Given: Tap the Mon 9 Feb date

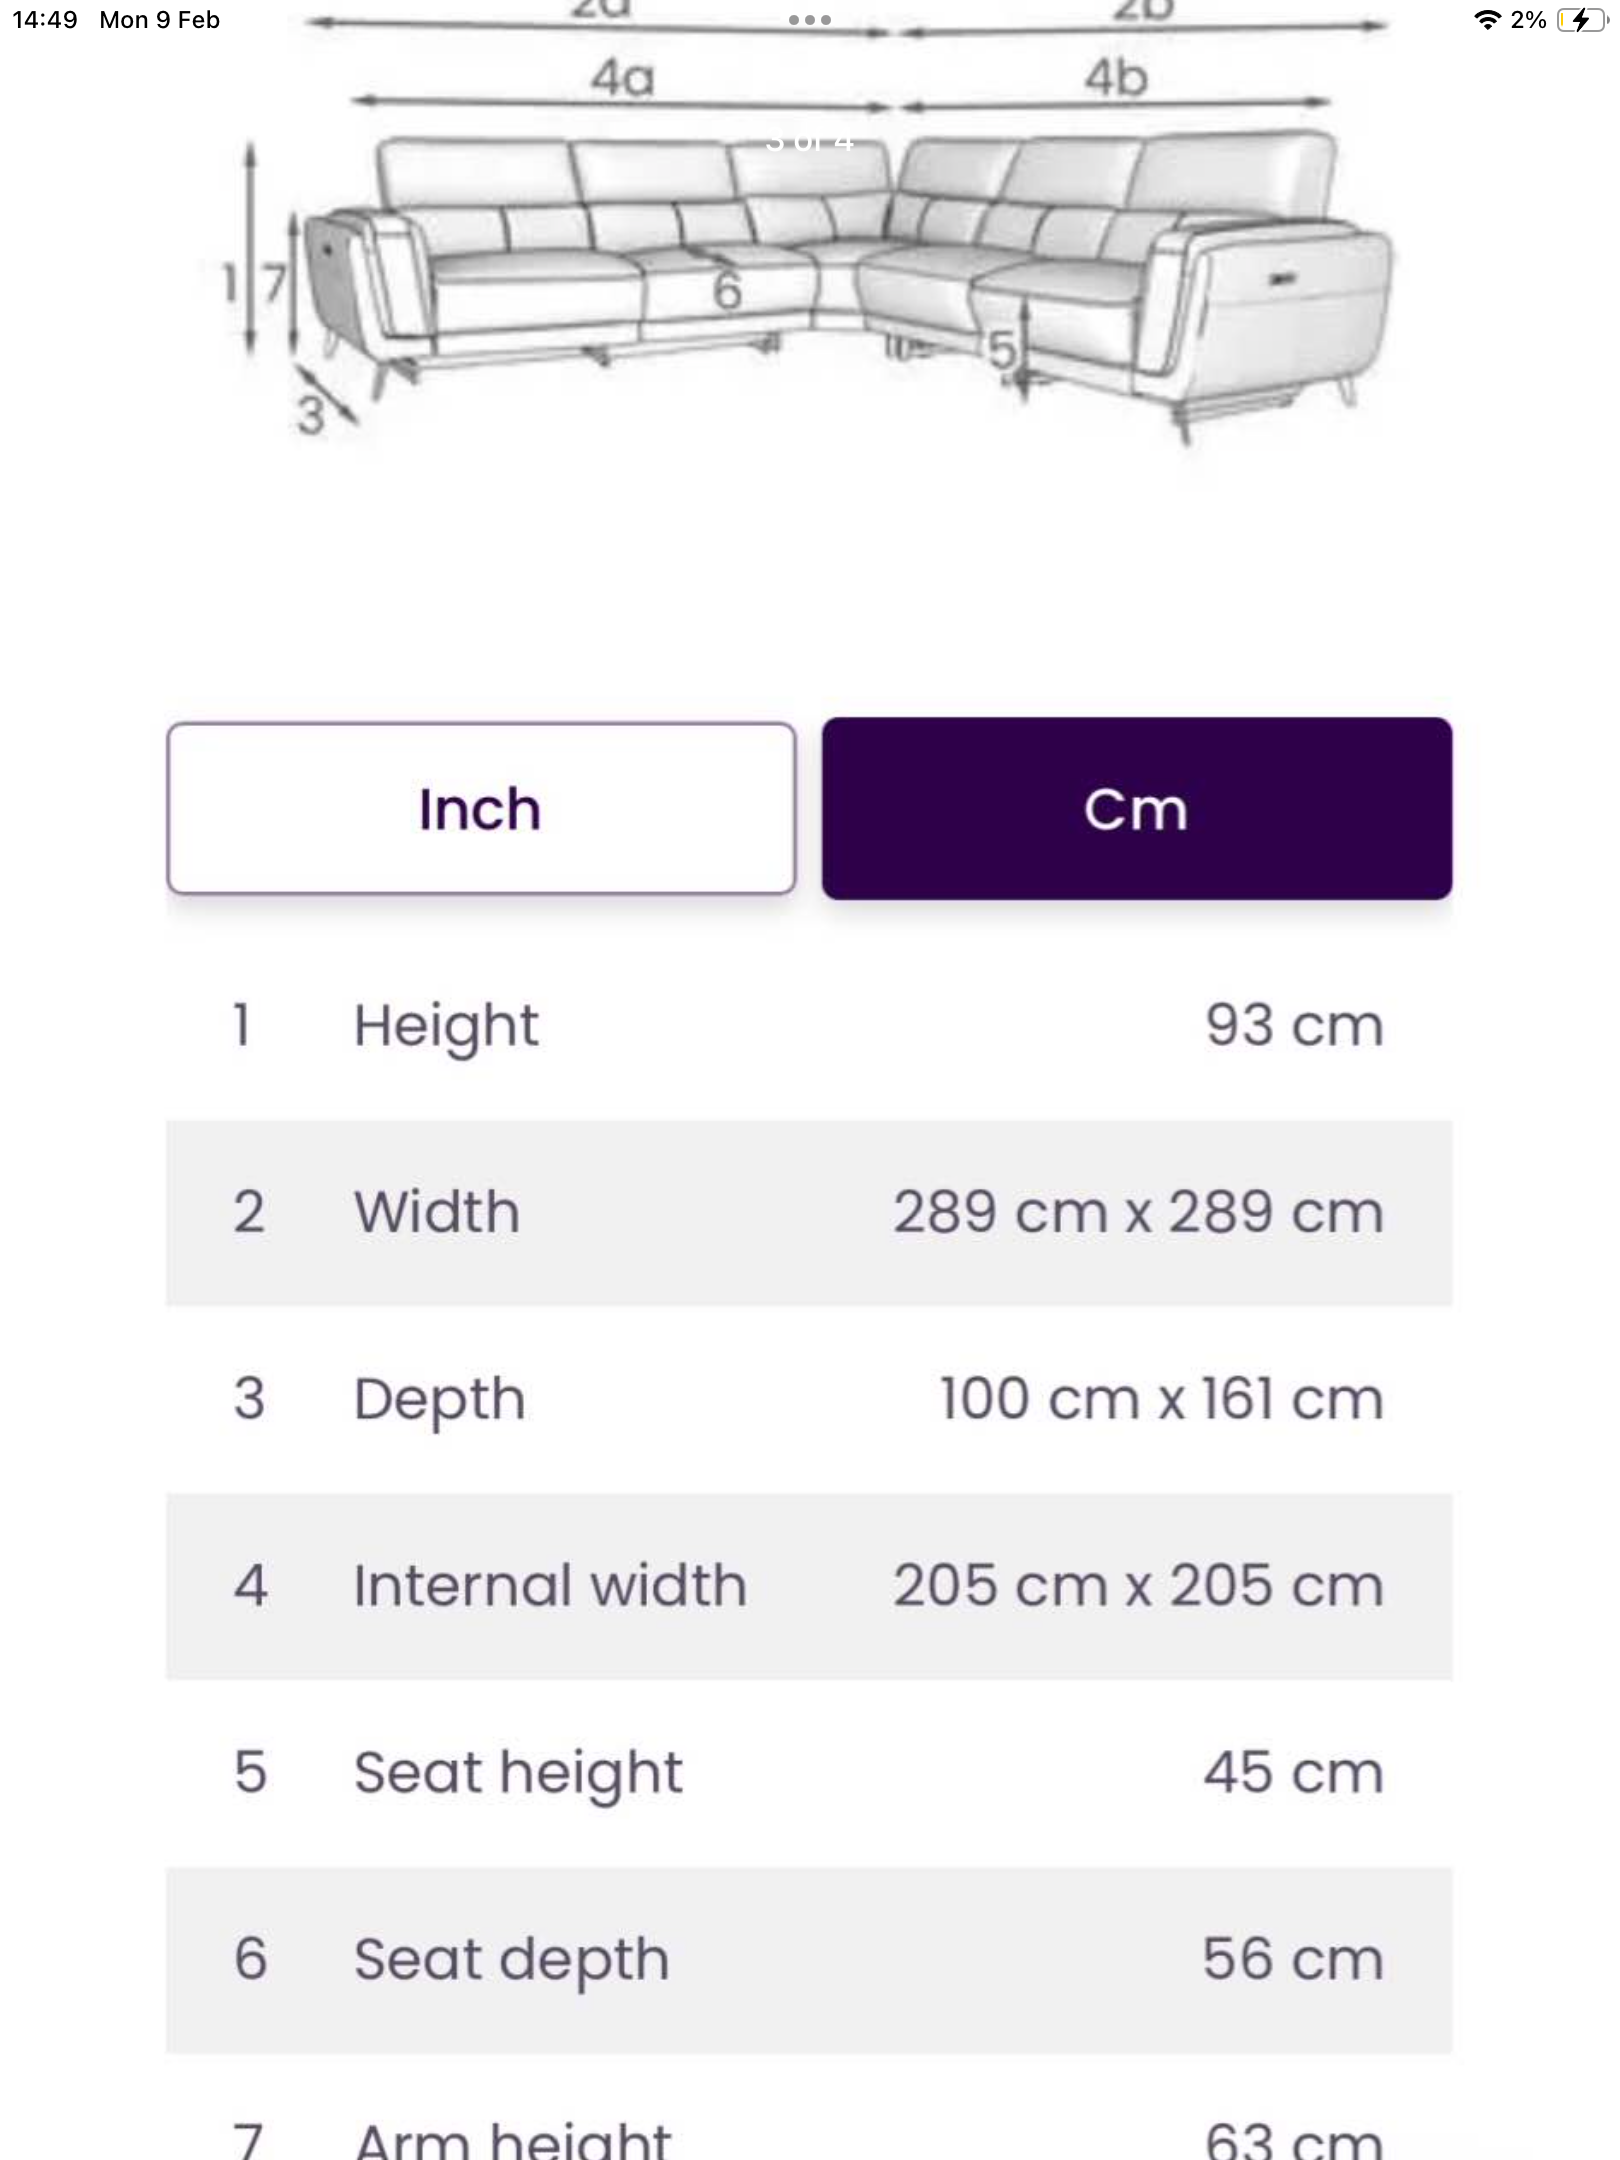Looking at the screenshot, I should tap(159, 20).
